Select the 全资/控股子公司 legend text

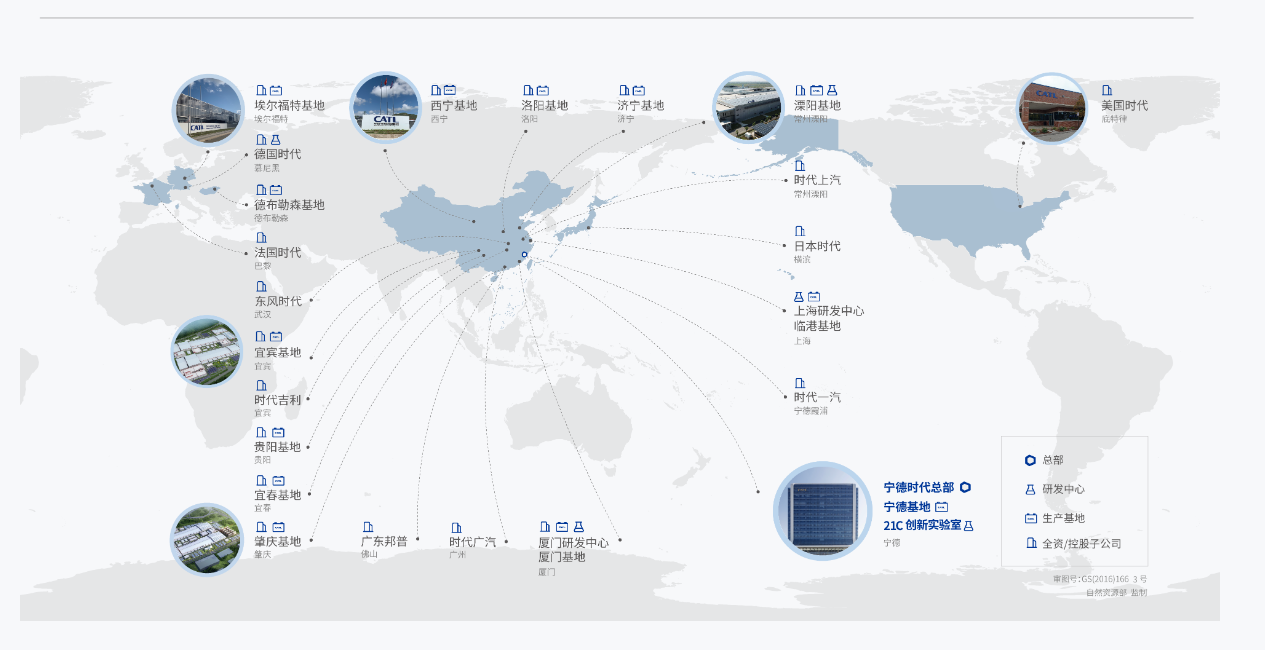click(1081, 544)
